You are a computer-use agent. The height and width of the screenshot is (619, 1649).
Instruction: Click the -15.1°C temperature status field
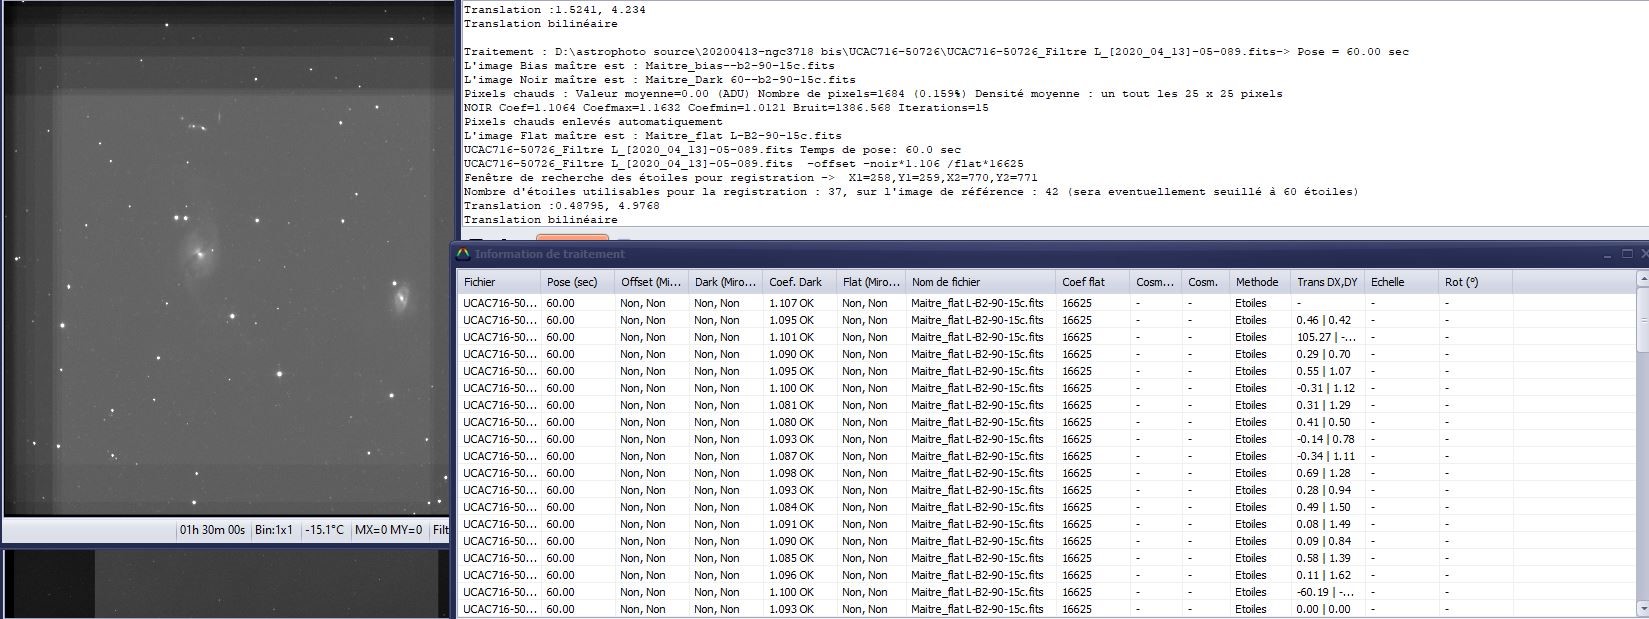325,530
